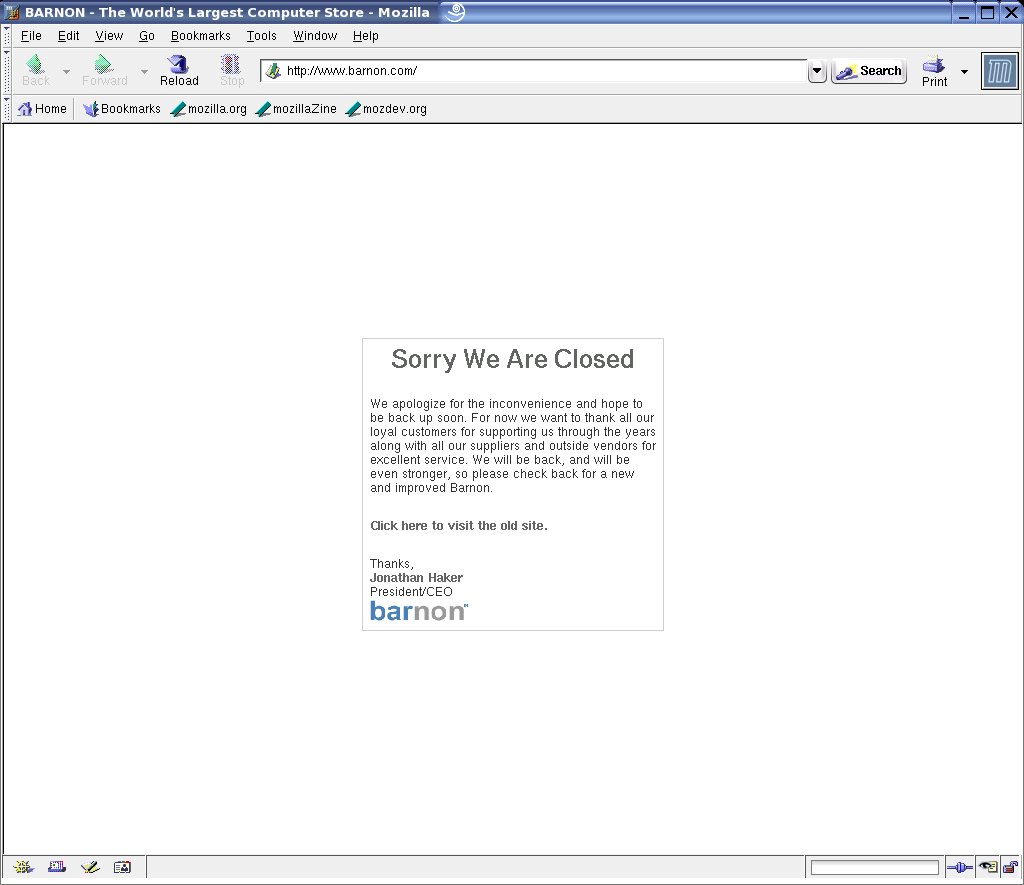Image resolution: width=1024 pixels, height=885 pixels.
Task: Open the Window menu
Action: [315, 36]
